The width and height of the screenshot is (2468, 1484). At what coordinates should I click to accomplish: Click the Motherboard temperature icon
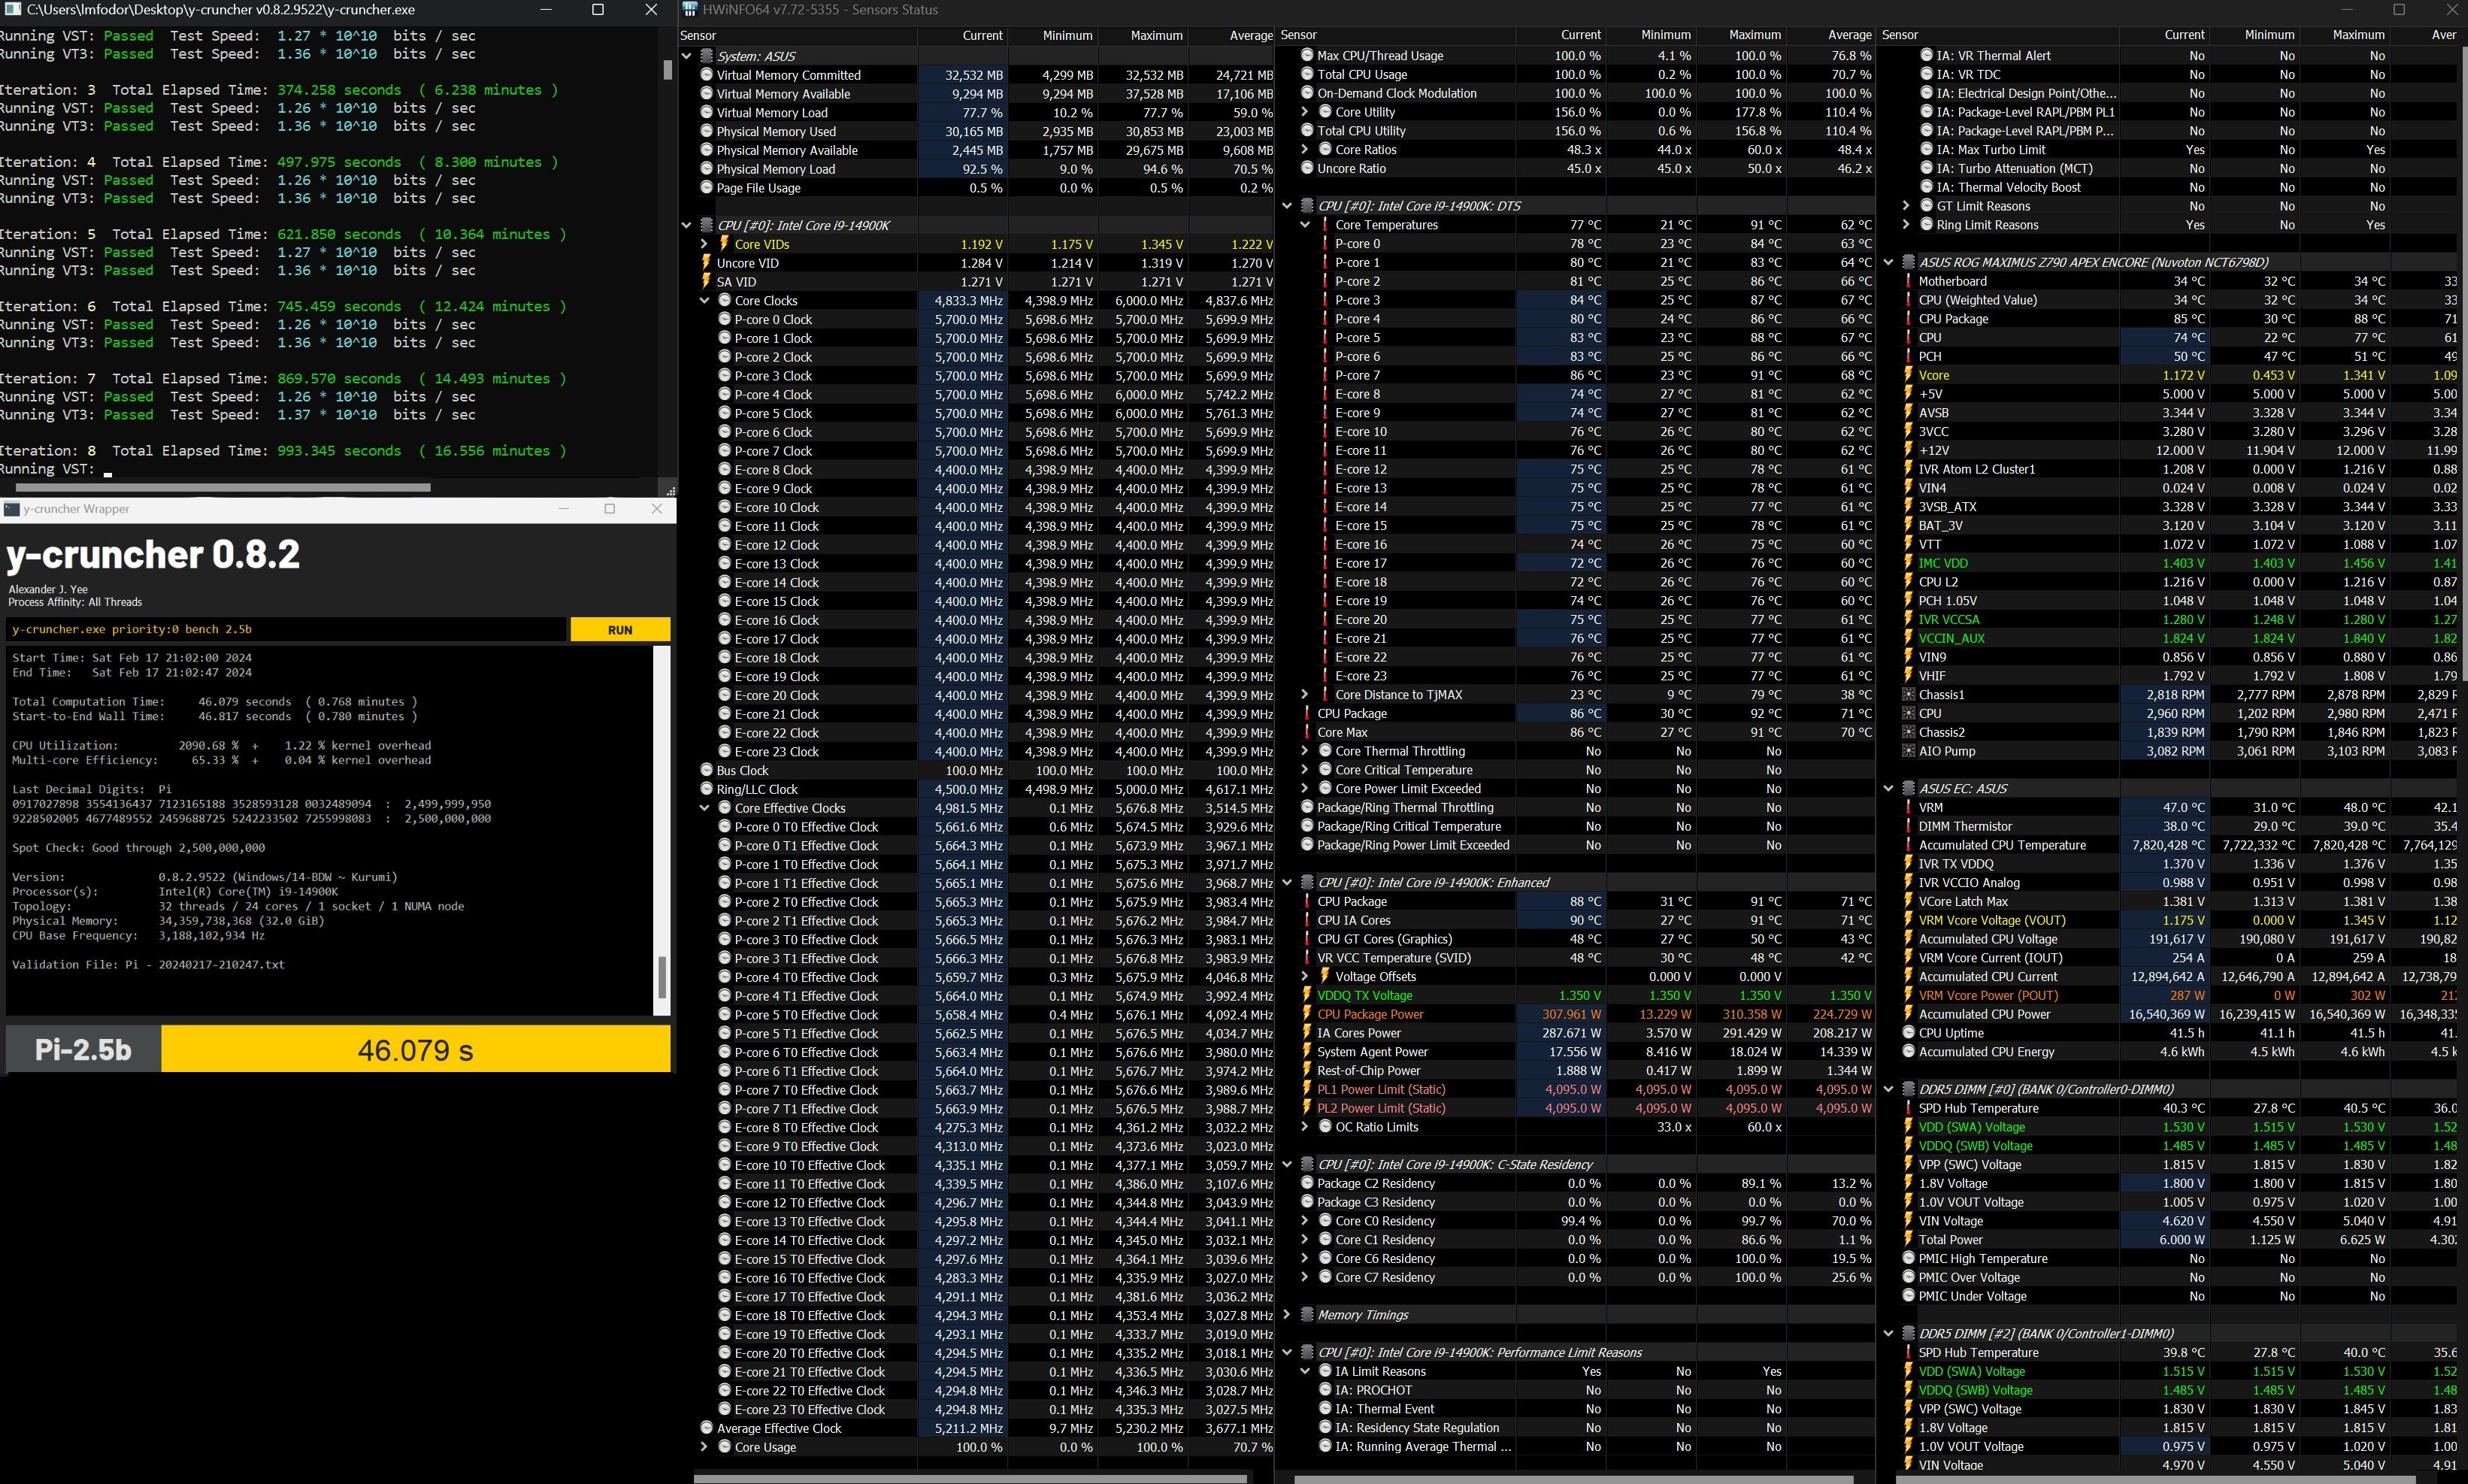tap(1907, 281)
